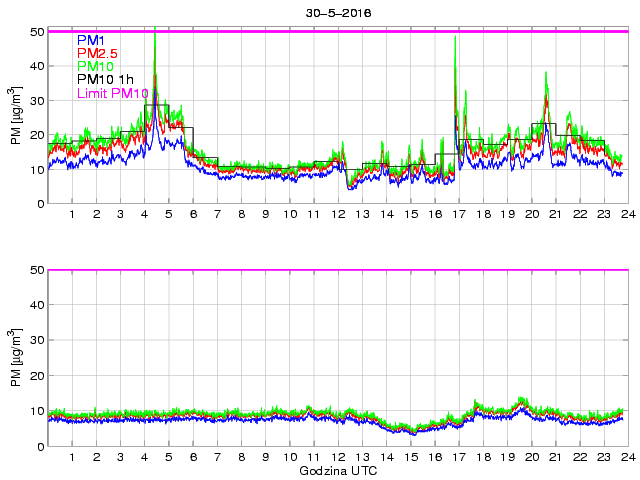Click y-axis value 40 on the upper chart
The width and height of the screenshot is (640, 480).
[37, 66]
